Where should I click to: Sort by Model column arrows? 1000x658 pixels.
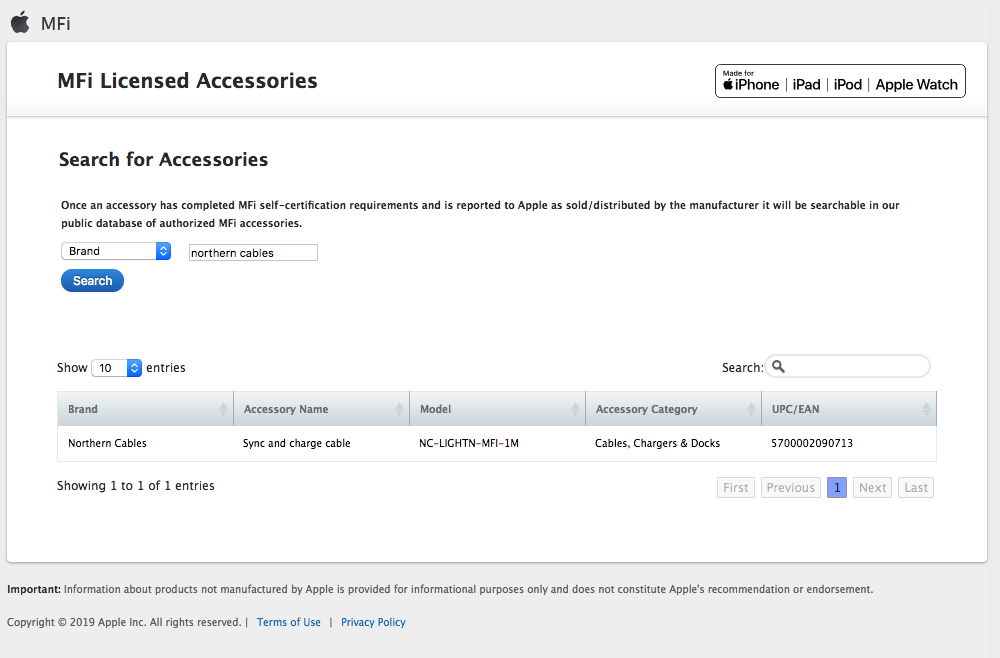[x=575, y=409]
